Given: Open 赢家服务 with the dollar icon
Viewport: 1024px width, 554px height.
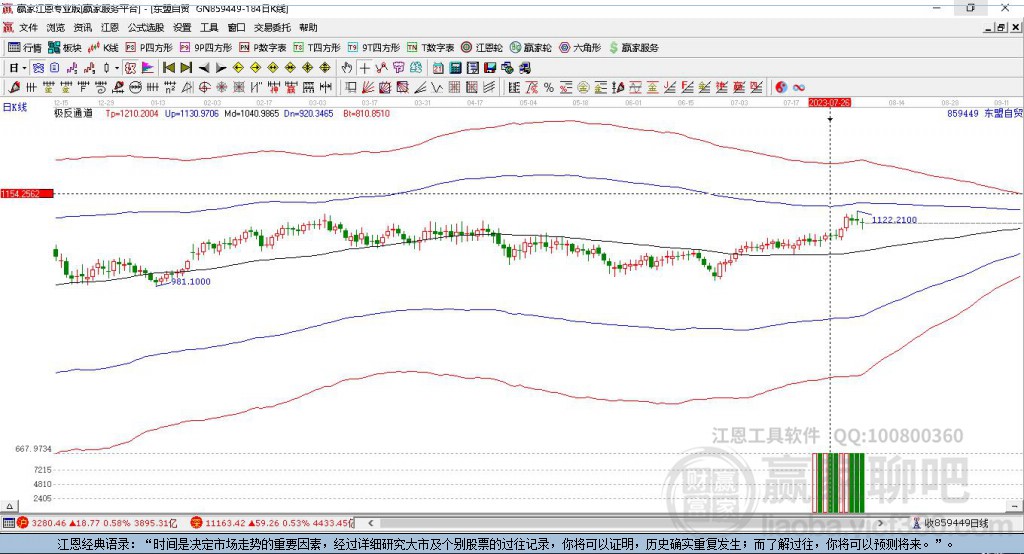Looking at the screenshot, I should (x=634, y=48).
